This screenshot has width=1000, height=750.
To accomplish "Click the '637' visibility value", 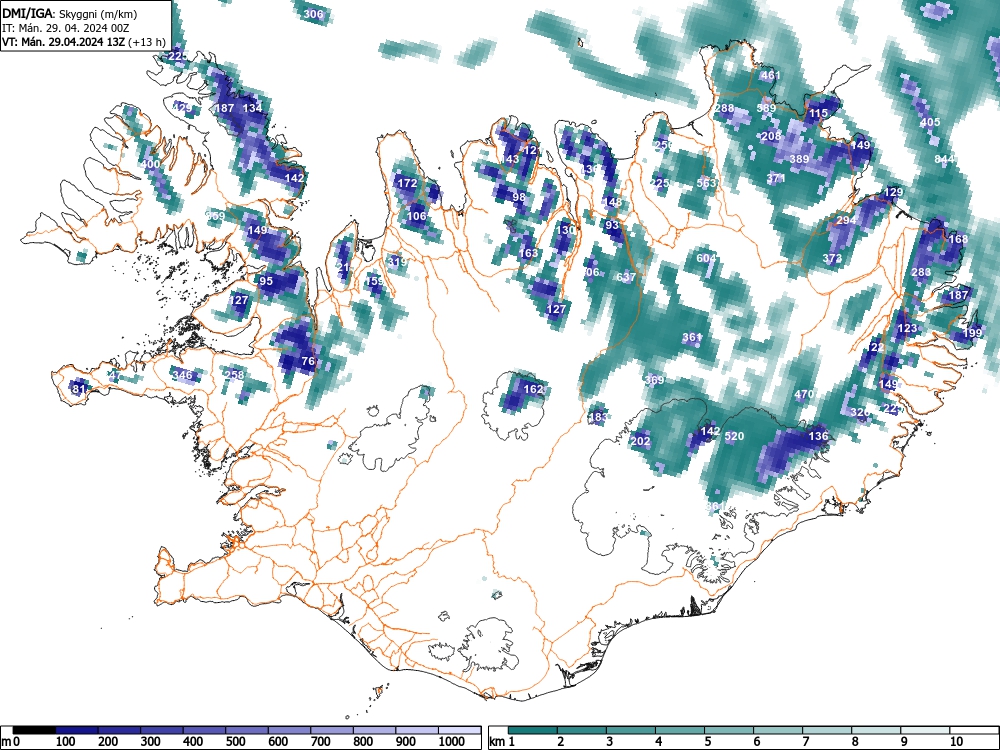I will pos(626,277).
